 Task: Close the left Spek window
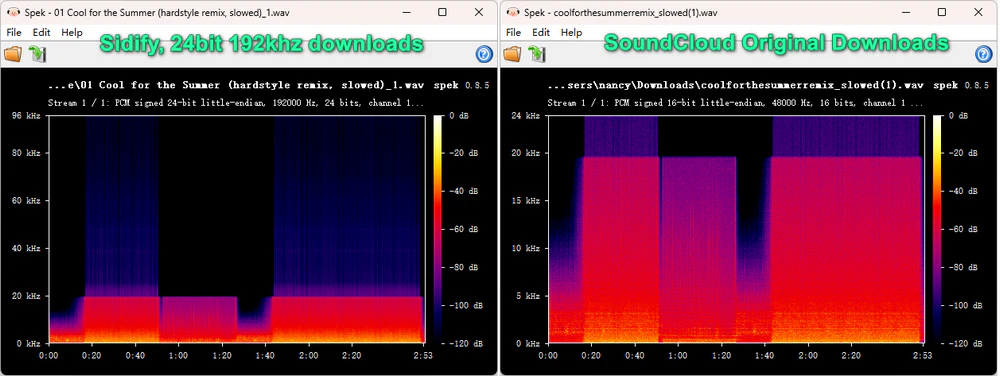click(479, 12)
